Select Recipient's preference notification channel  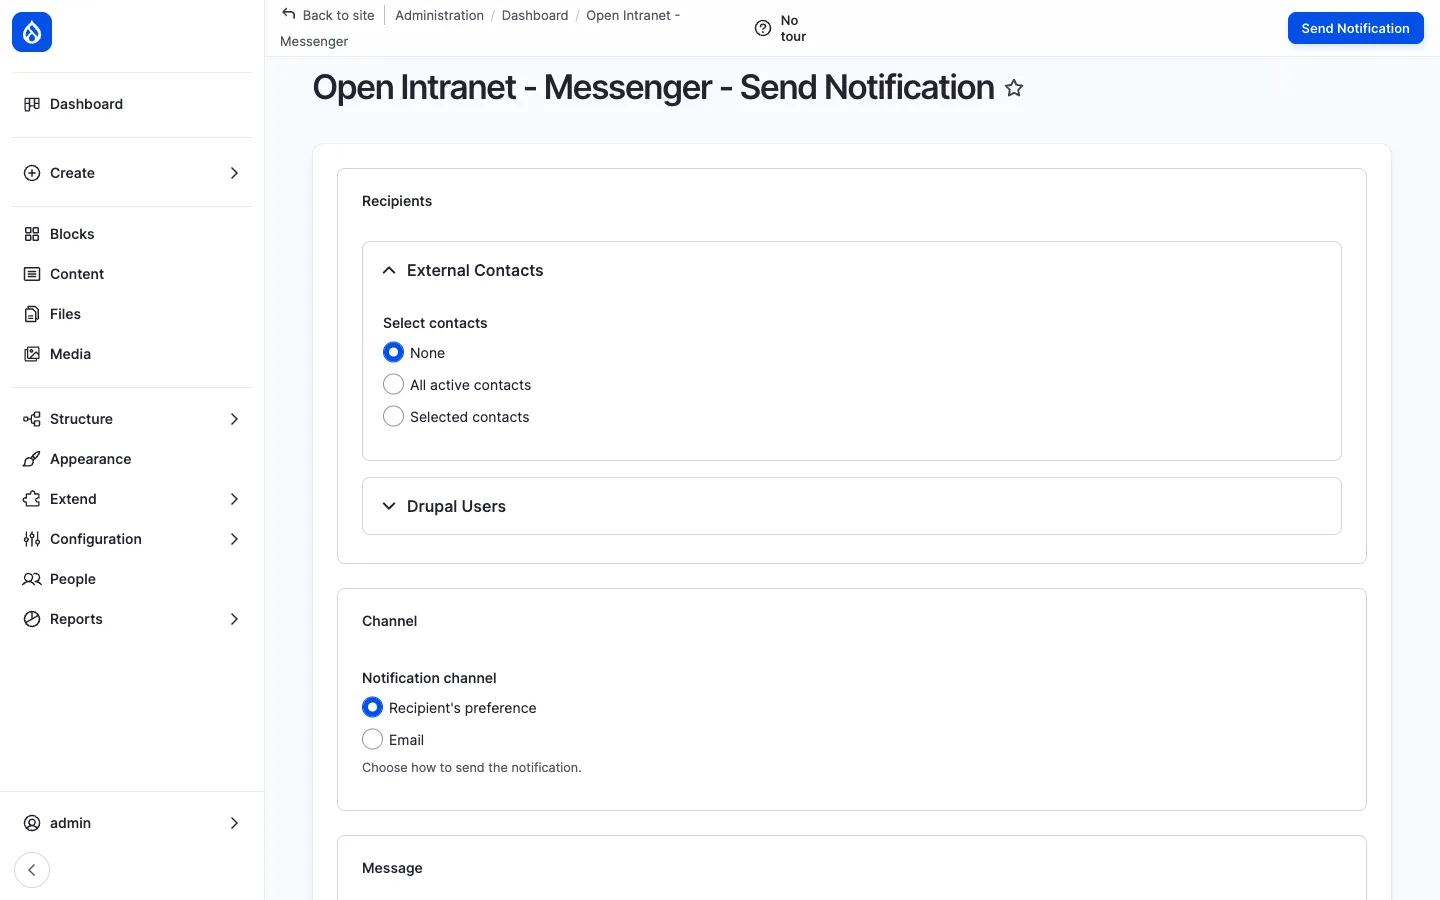[x=373, y=707]
